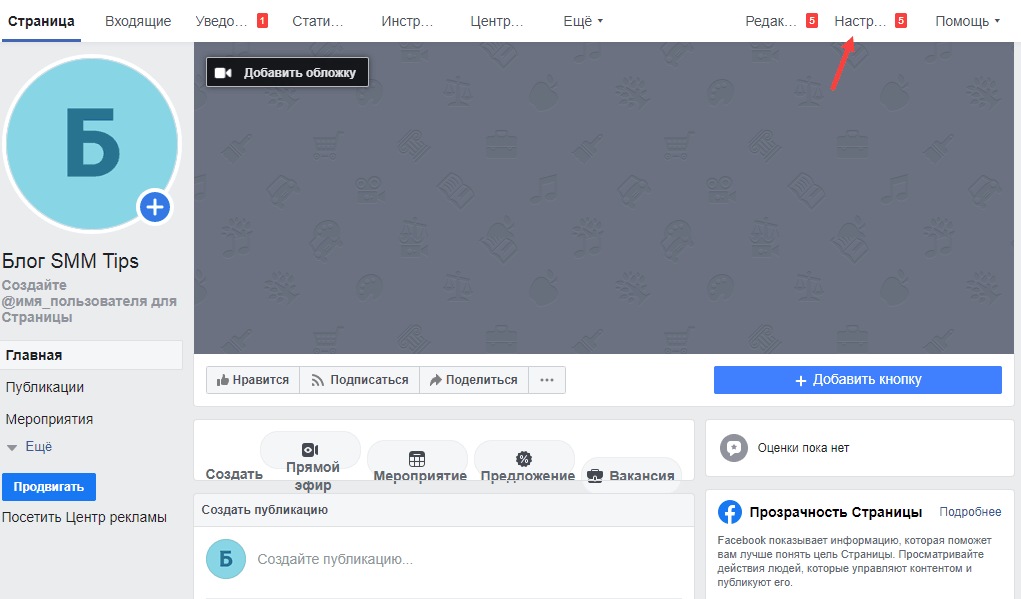Click the Facebook logo in Прозрачность Страницы

coord(730,512)
